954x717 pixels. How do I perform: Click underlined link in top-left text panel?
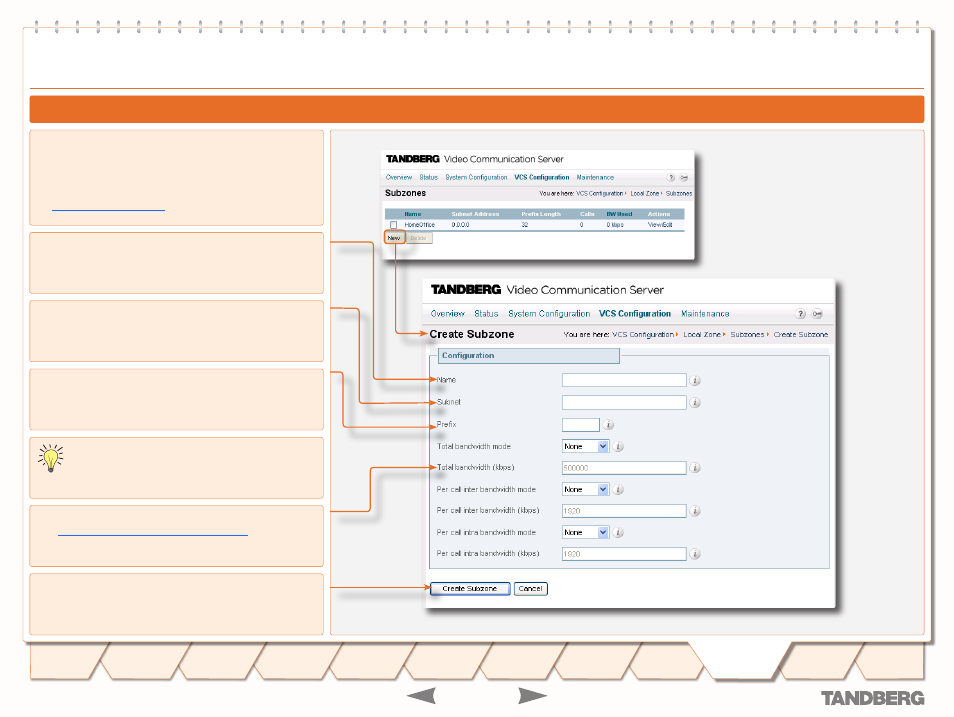click(108, 208)
